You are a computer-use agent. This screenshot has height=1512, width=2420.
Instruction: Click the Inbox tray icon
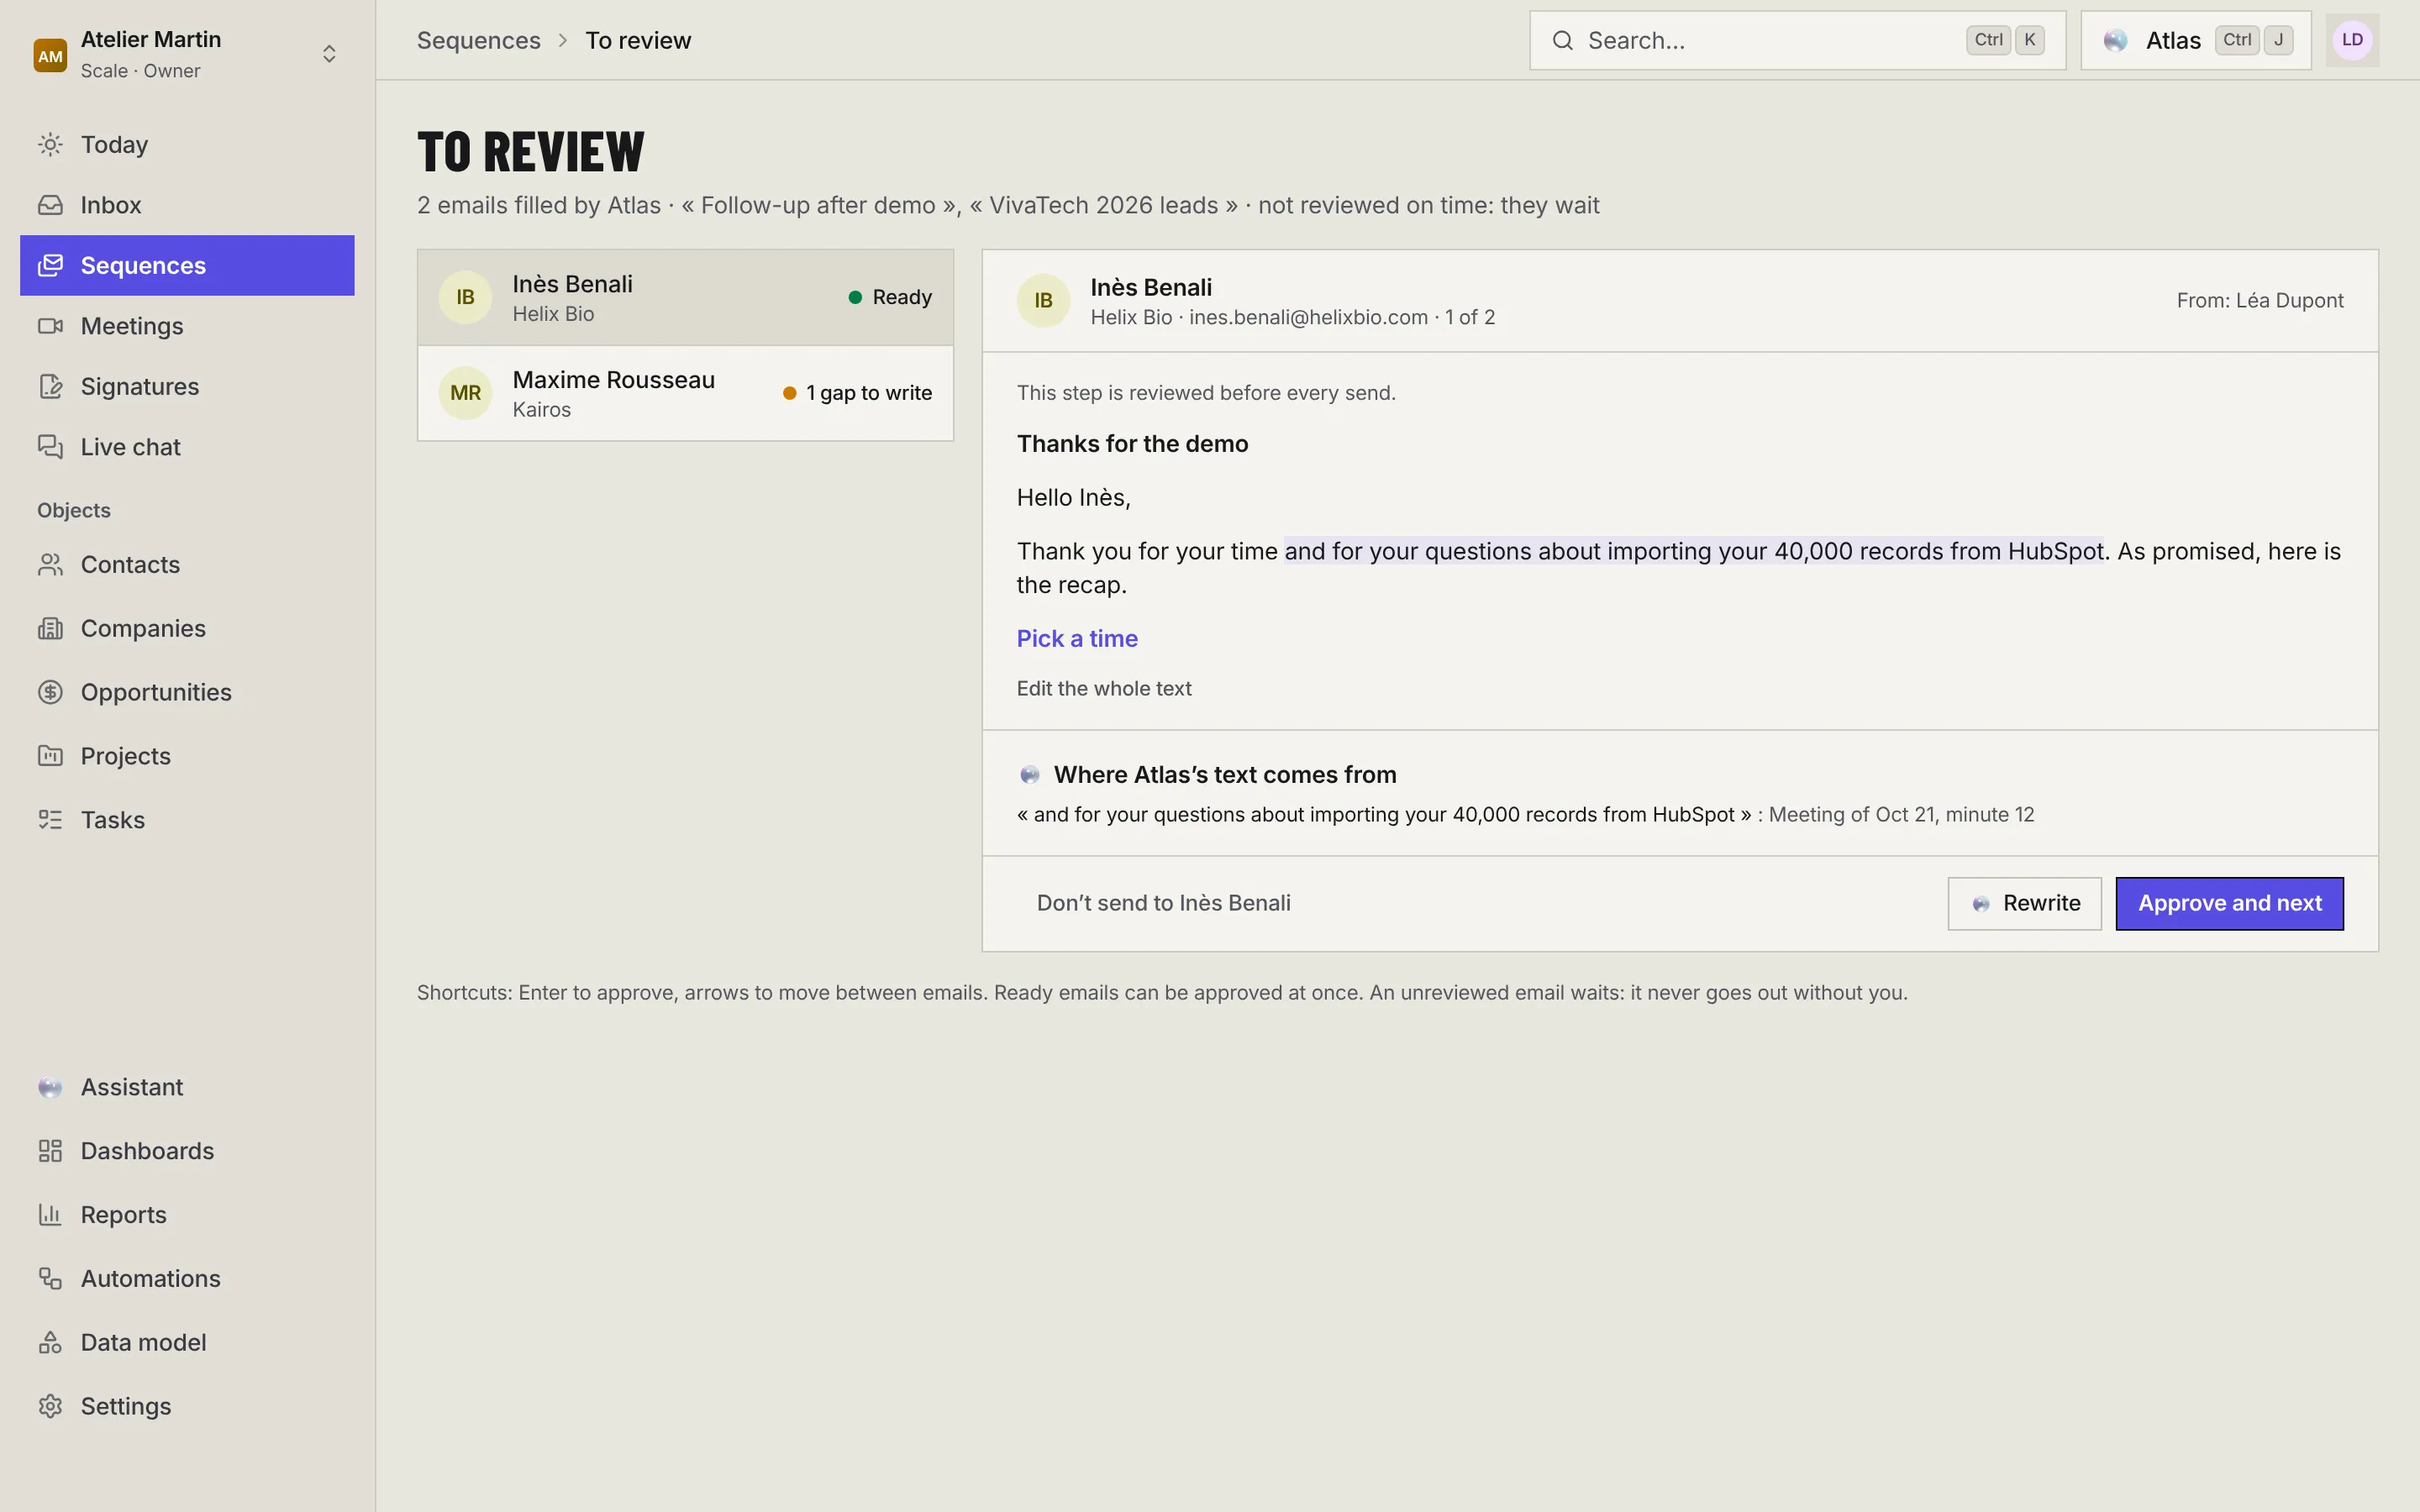tap(50, 205)
